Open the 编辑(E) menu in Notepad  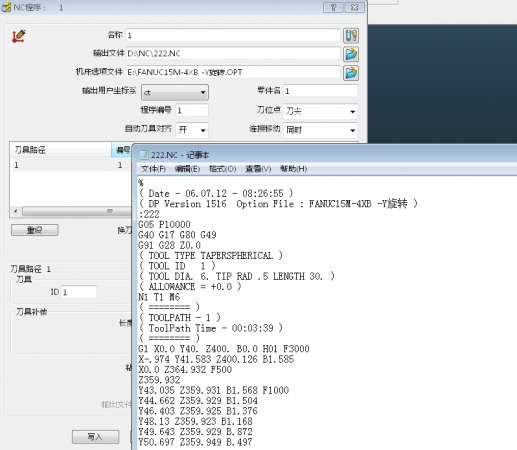click(x=187, y=169)
